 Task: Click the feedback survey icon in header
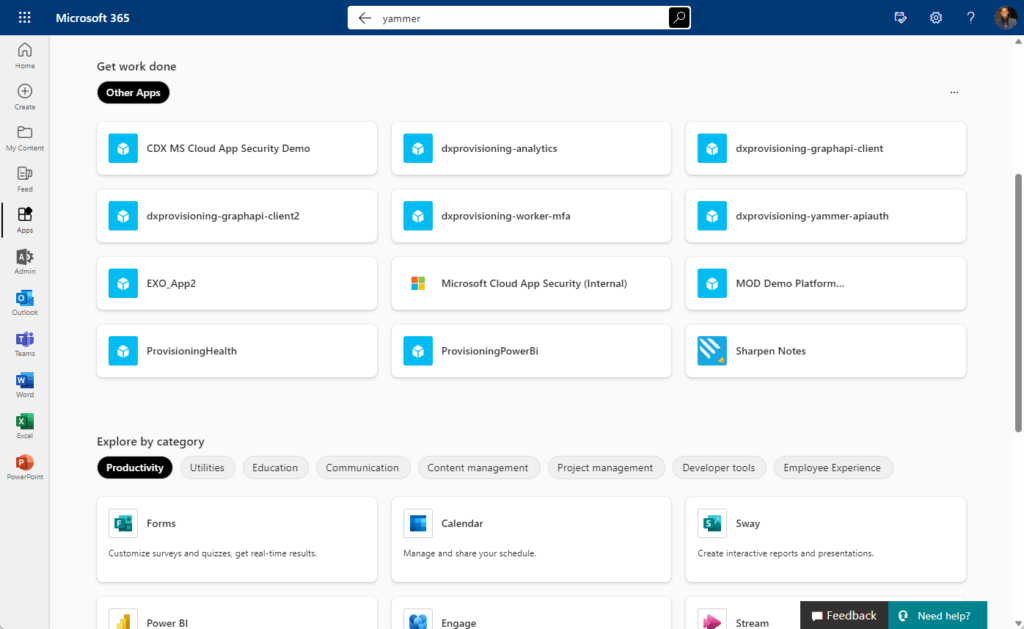[x=901, y=18]
